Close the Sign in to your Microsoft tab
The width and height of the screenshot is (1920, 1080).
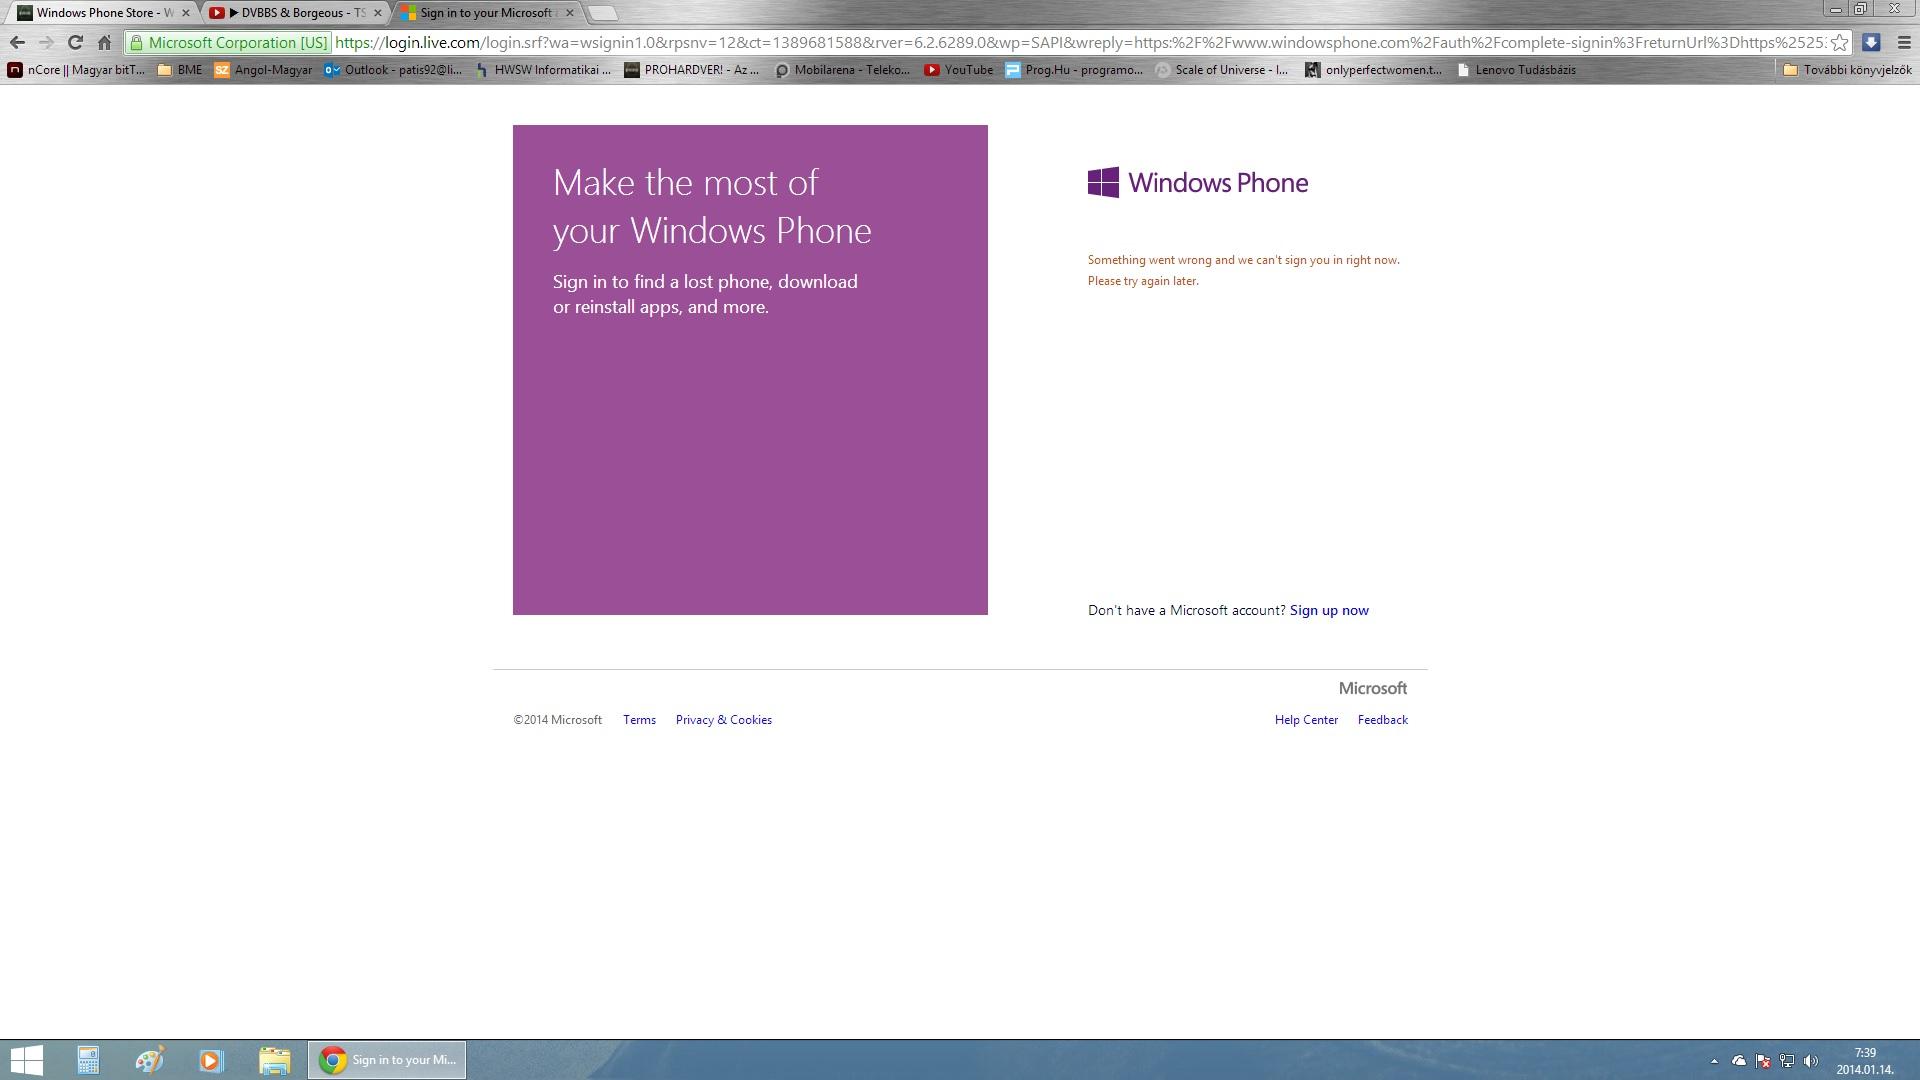coord(569,13)
